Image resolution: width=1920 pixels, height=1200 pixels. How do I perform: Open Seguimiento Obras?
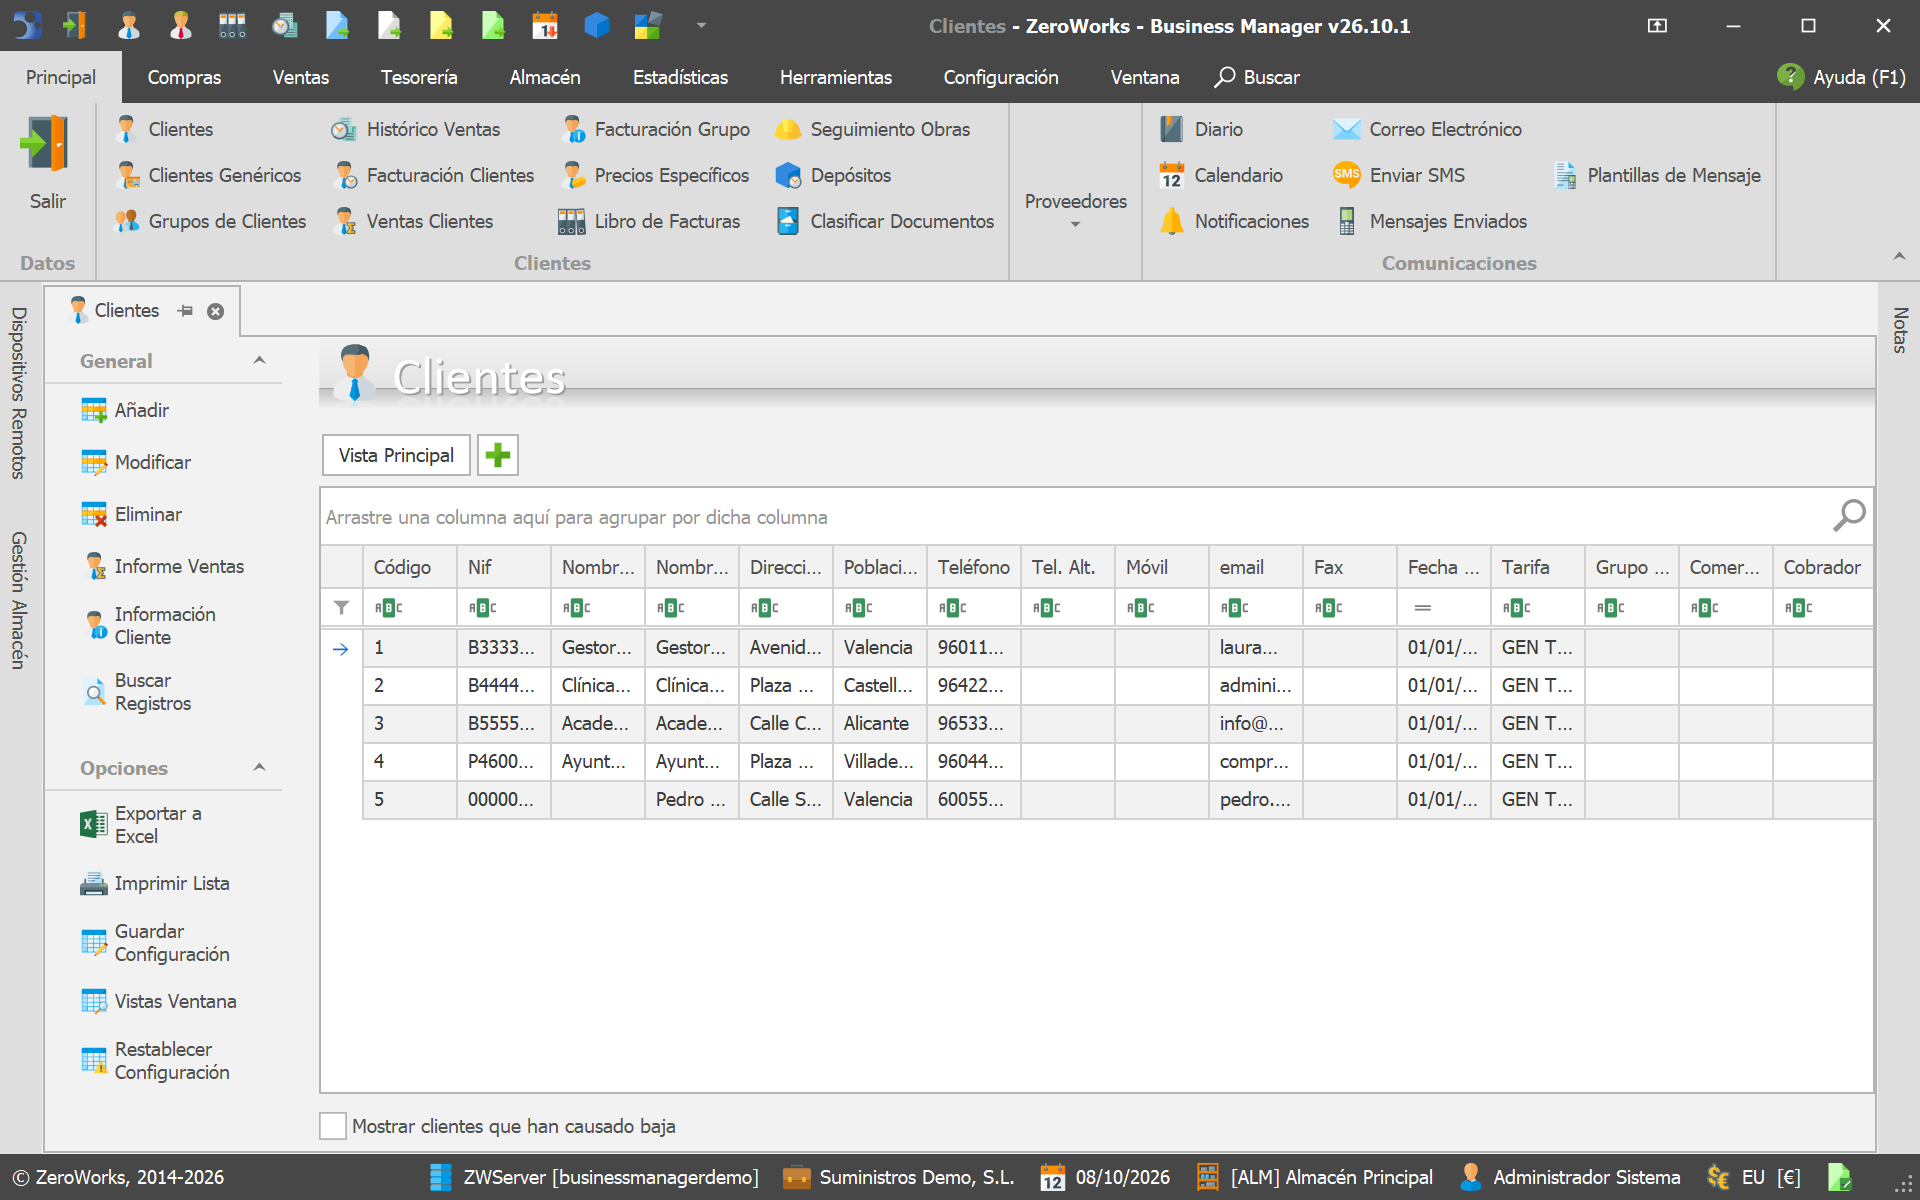tap(872, 129)
